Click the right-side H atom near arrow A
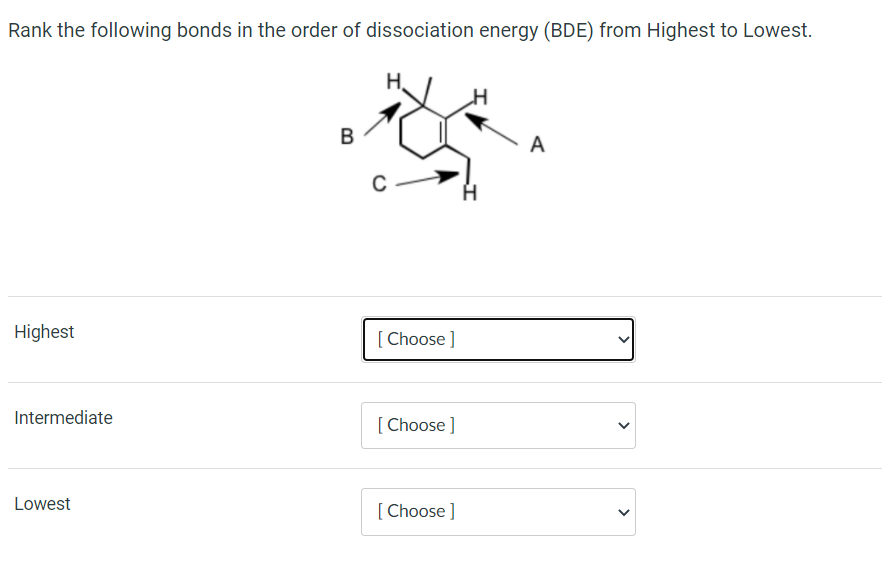This screenshot has width=882, height=563. point(480,97)
